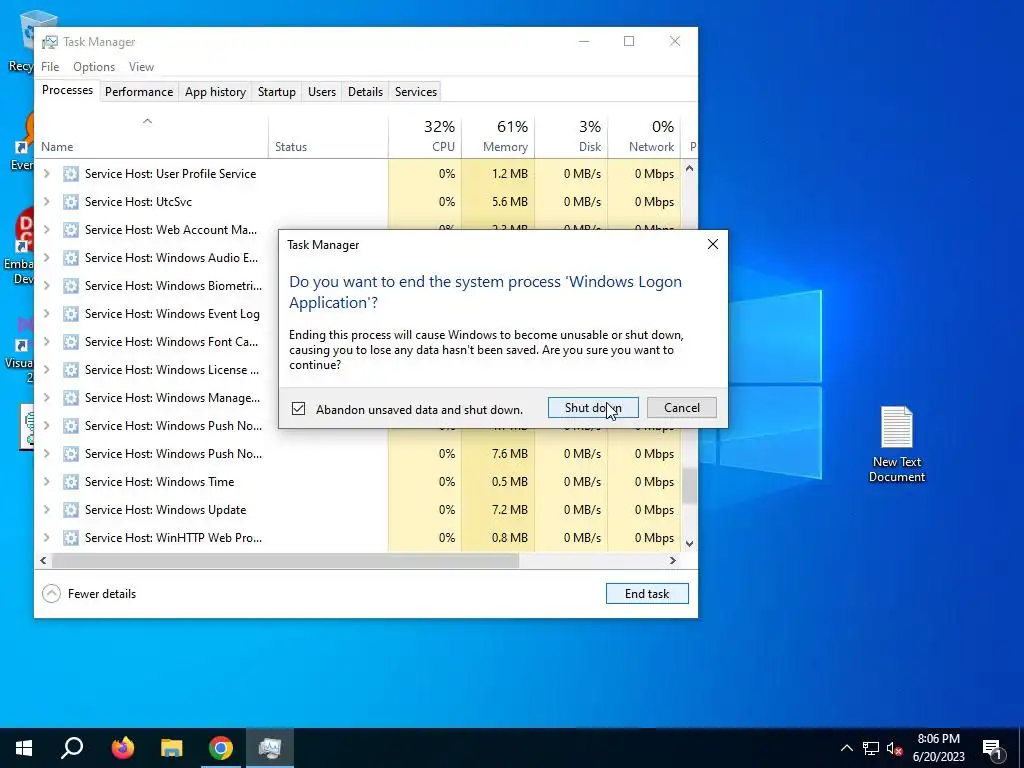Click gear icon of Windows Biometri... row
This screenshot has height=768, width=1024.
click(x=71, y=286)
